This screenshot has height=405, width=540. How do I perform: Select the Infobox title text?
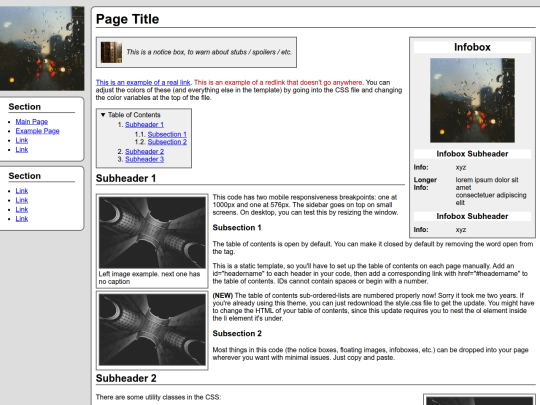tap(472, 47)
